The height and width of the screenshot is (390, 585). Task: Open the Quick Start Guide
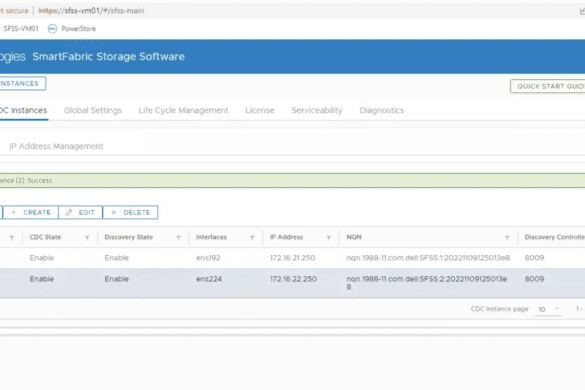tap(548, 86)
